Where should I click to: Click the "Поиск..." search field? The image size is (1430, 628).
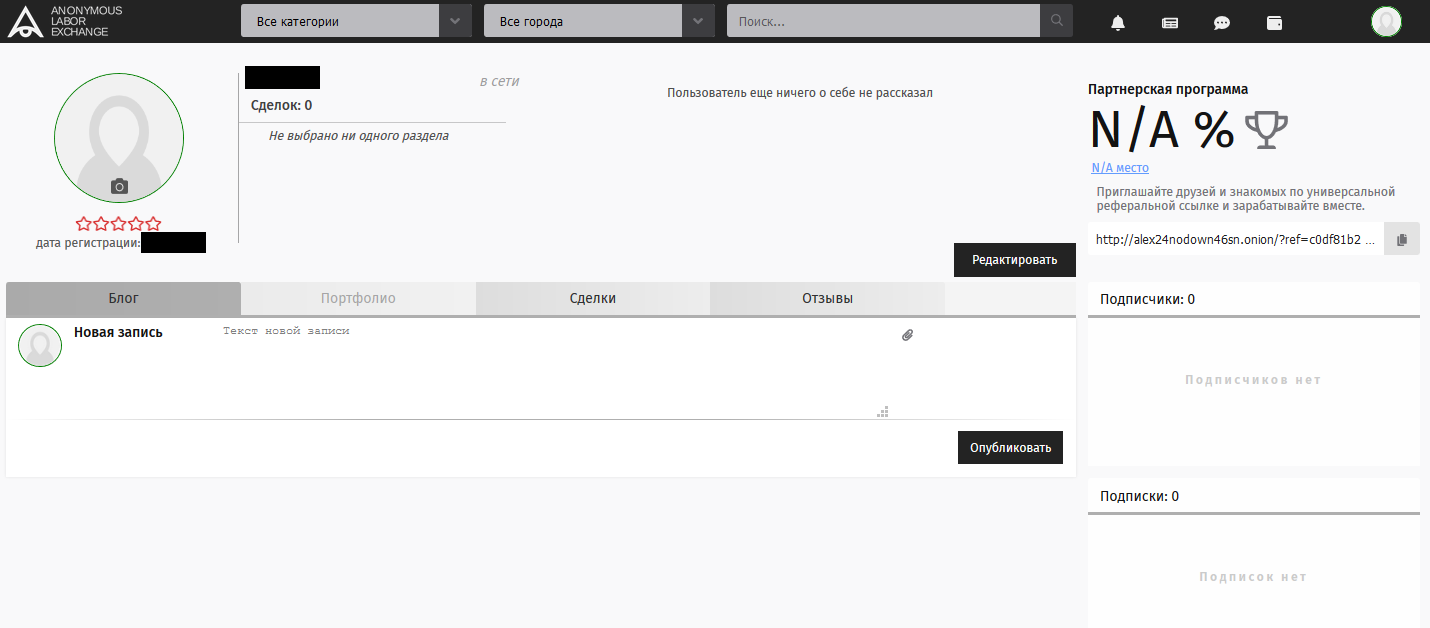point(882,21)
